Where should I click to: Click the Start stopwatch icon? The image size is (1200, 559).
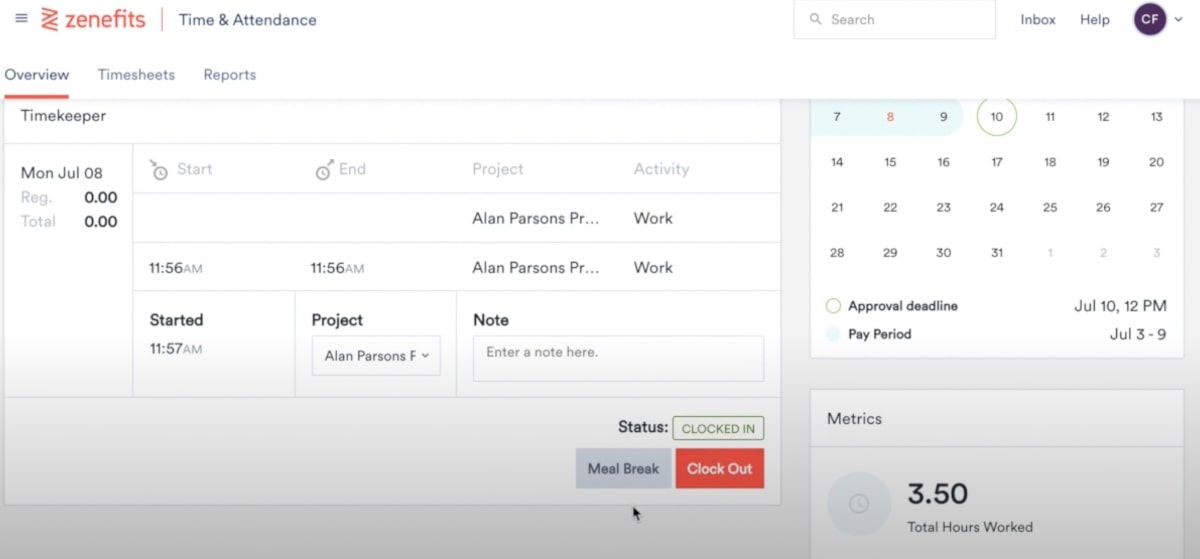point(159,170)
